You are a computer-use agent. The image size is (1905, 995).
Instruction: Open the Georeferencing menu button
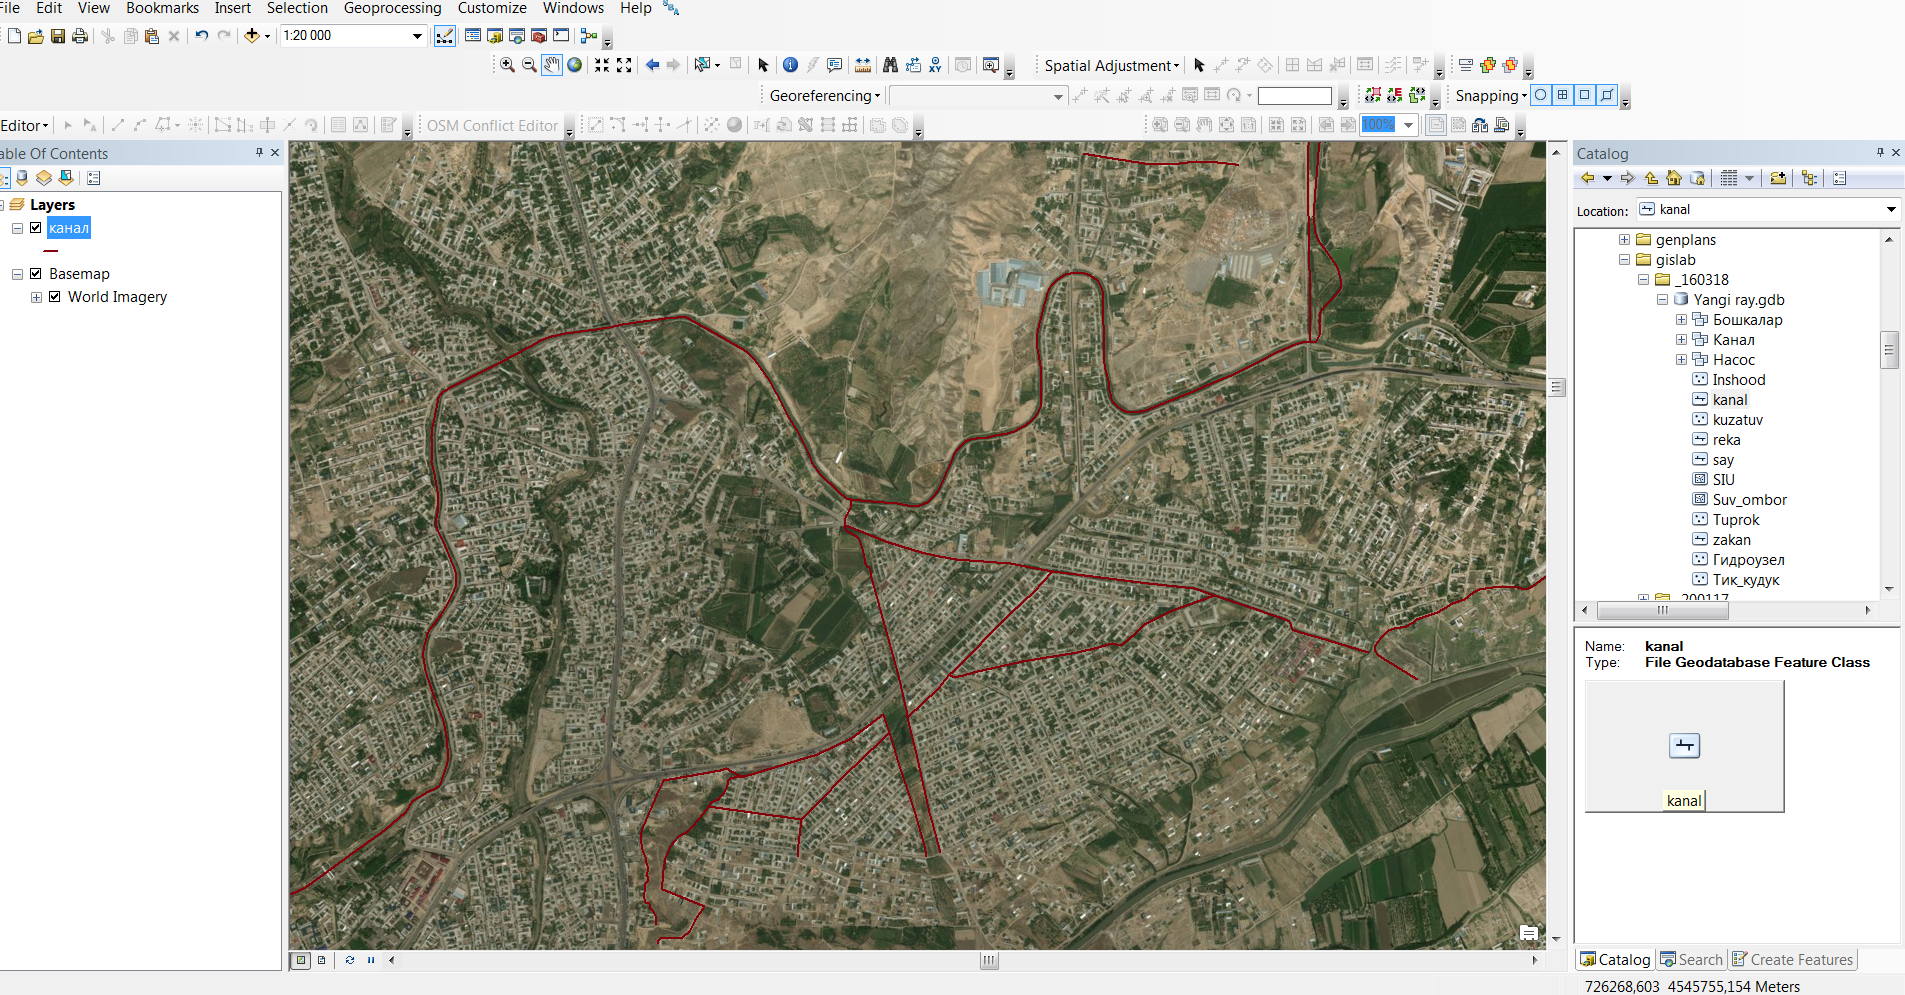pyautogui.click(x=825, y=96)
